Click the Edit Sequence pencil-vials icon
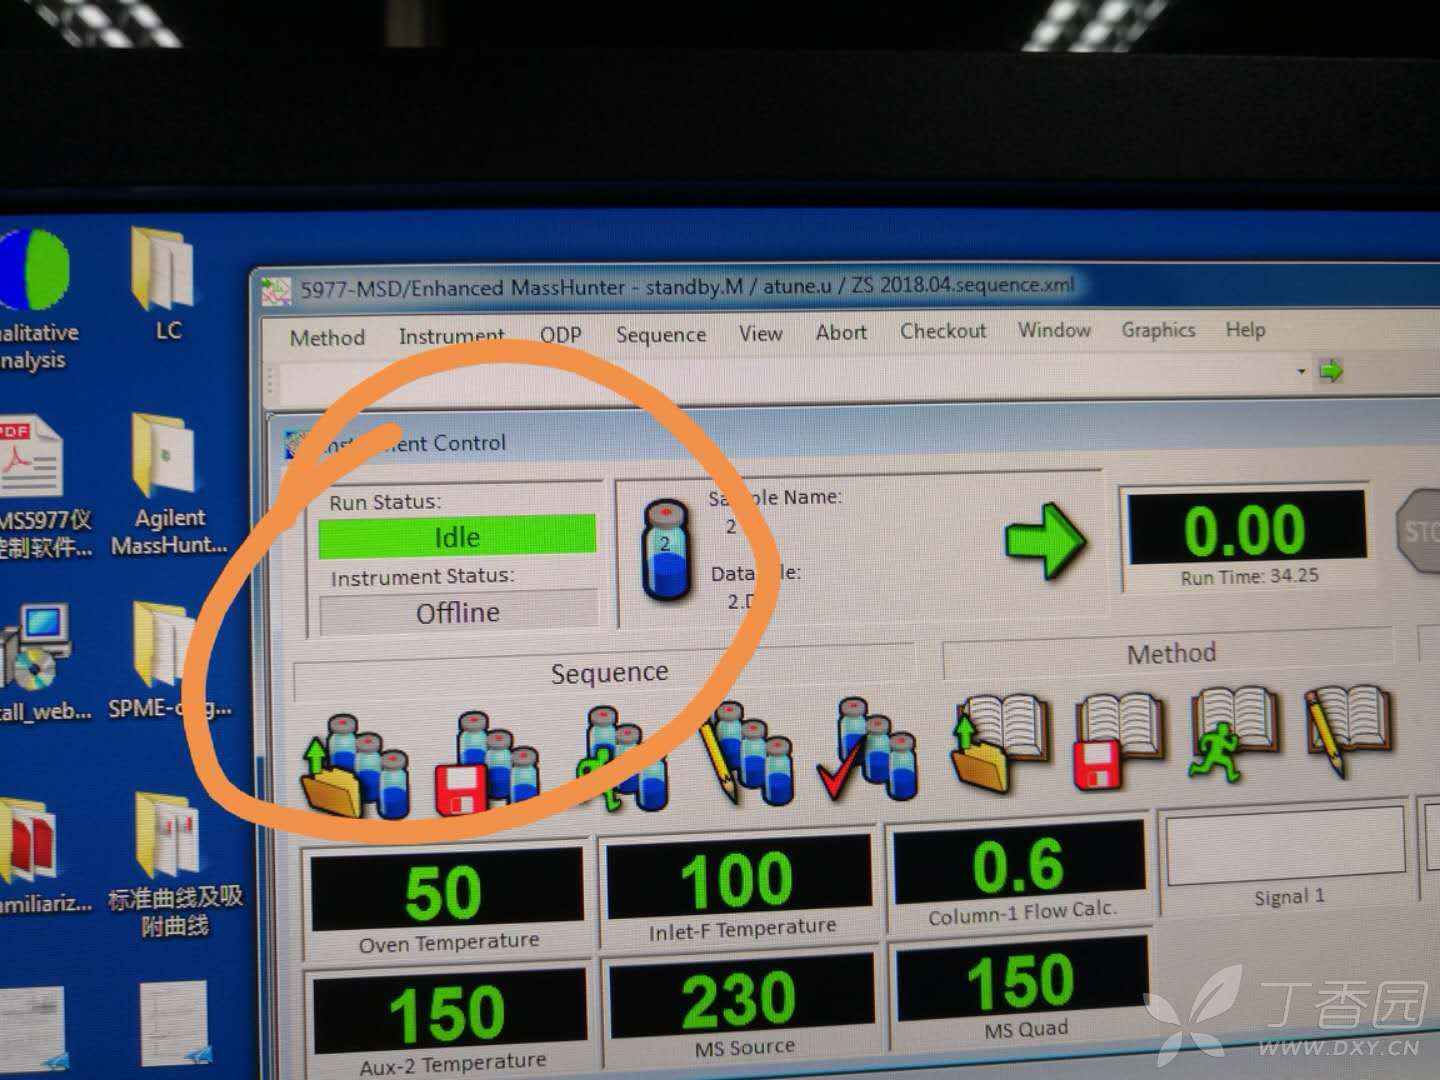Viewport: 1440px width, 1080px height. point(746,752)
